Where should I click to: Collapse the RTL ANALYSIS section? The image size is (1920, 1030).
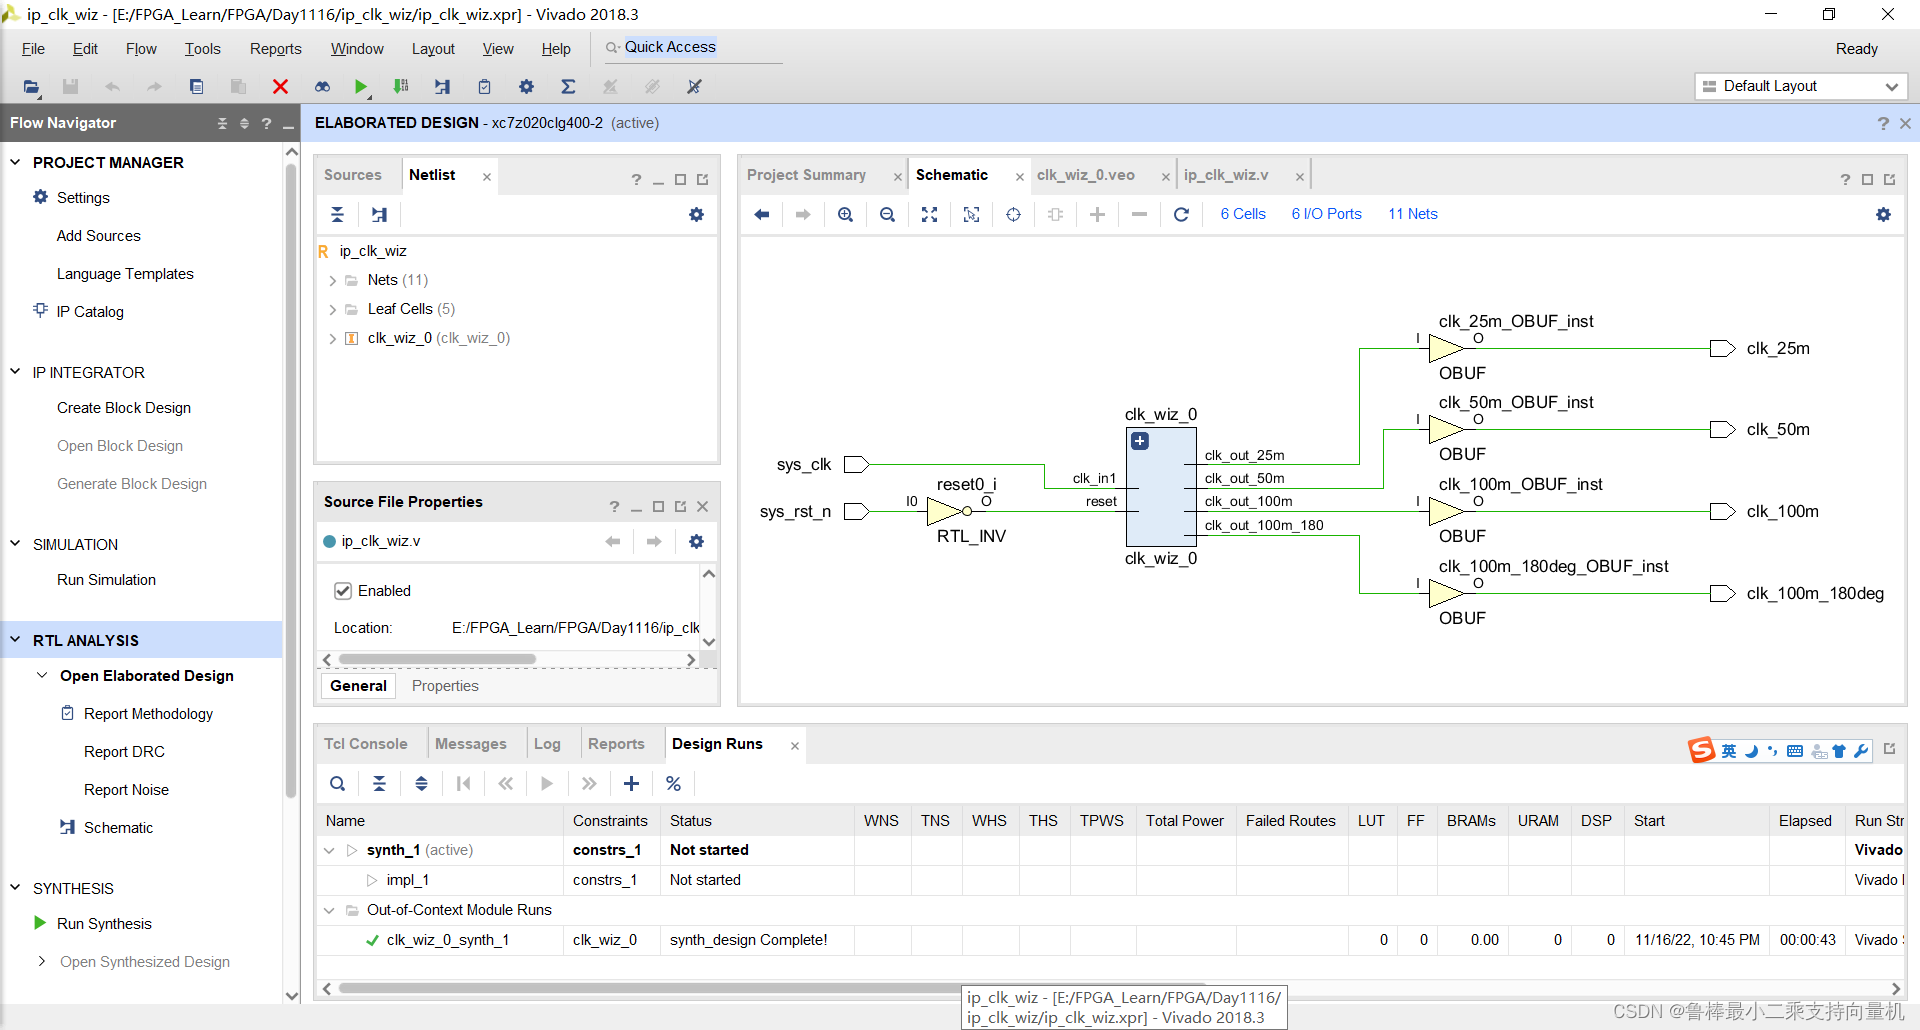[15, 640]
